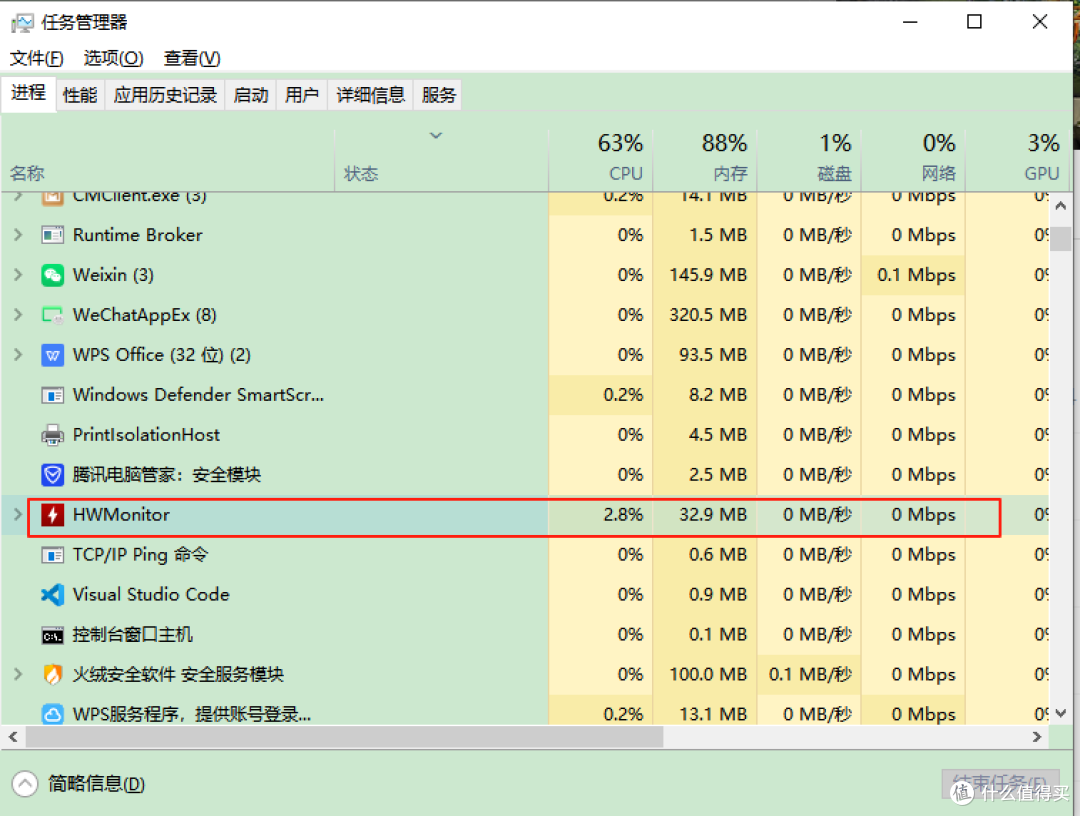Image resolution: width=1080 pixels, height=816 pixels.
Task: Select the WPS服务程序 13.1 MB memory cell
Action: pyautogui.click(x=705, y=711)
